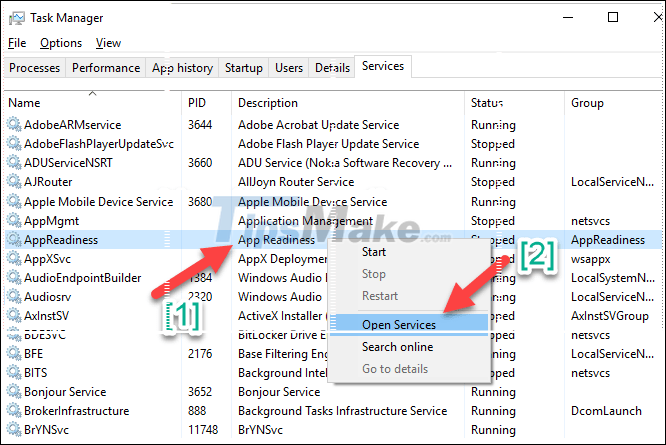This screenshot has height=445, width=666.
Task: Click the Stopped status of AJRouter
Action: point(493,182)
